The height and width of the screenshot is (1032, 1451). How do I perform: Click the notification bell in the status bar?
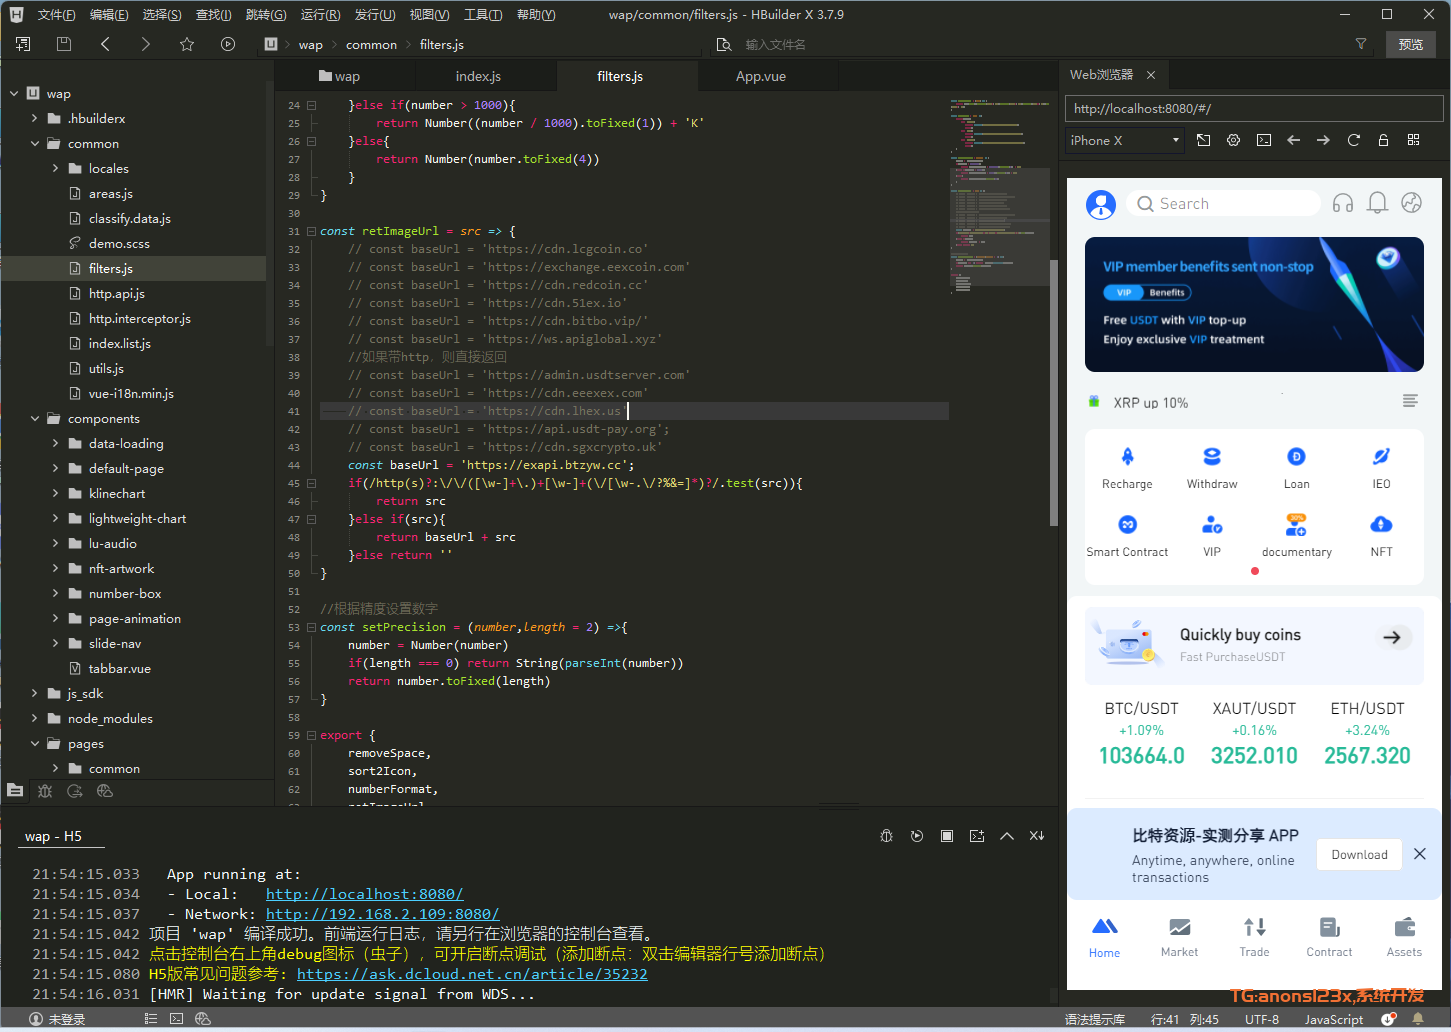(1417, 1019)
